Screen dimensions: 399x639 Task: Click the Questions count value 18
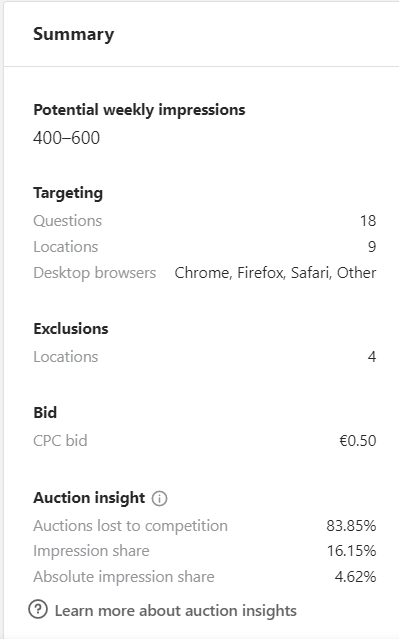(x=368, y=221)
